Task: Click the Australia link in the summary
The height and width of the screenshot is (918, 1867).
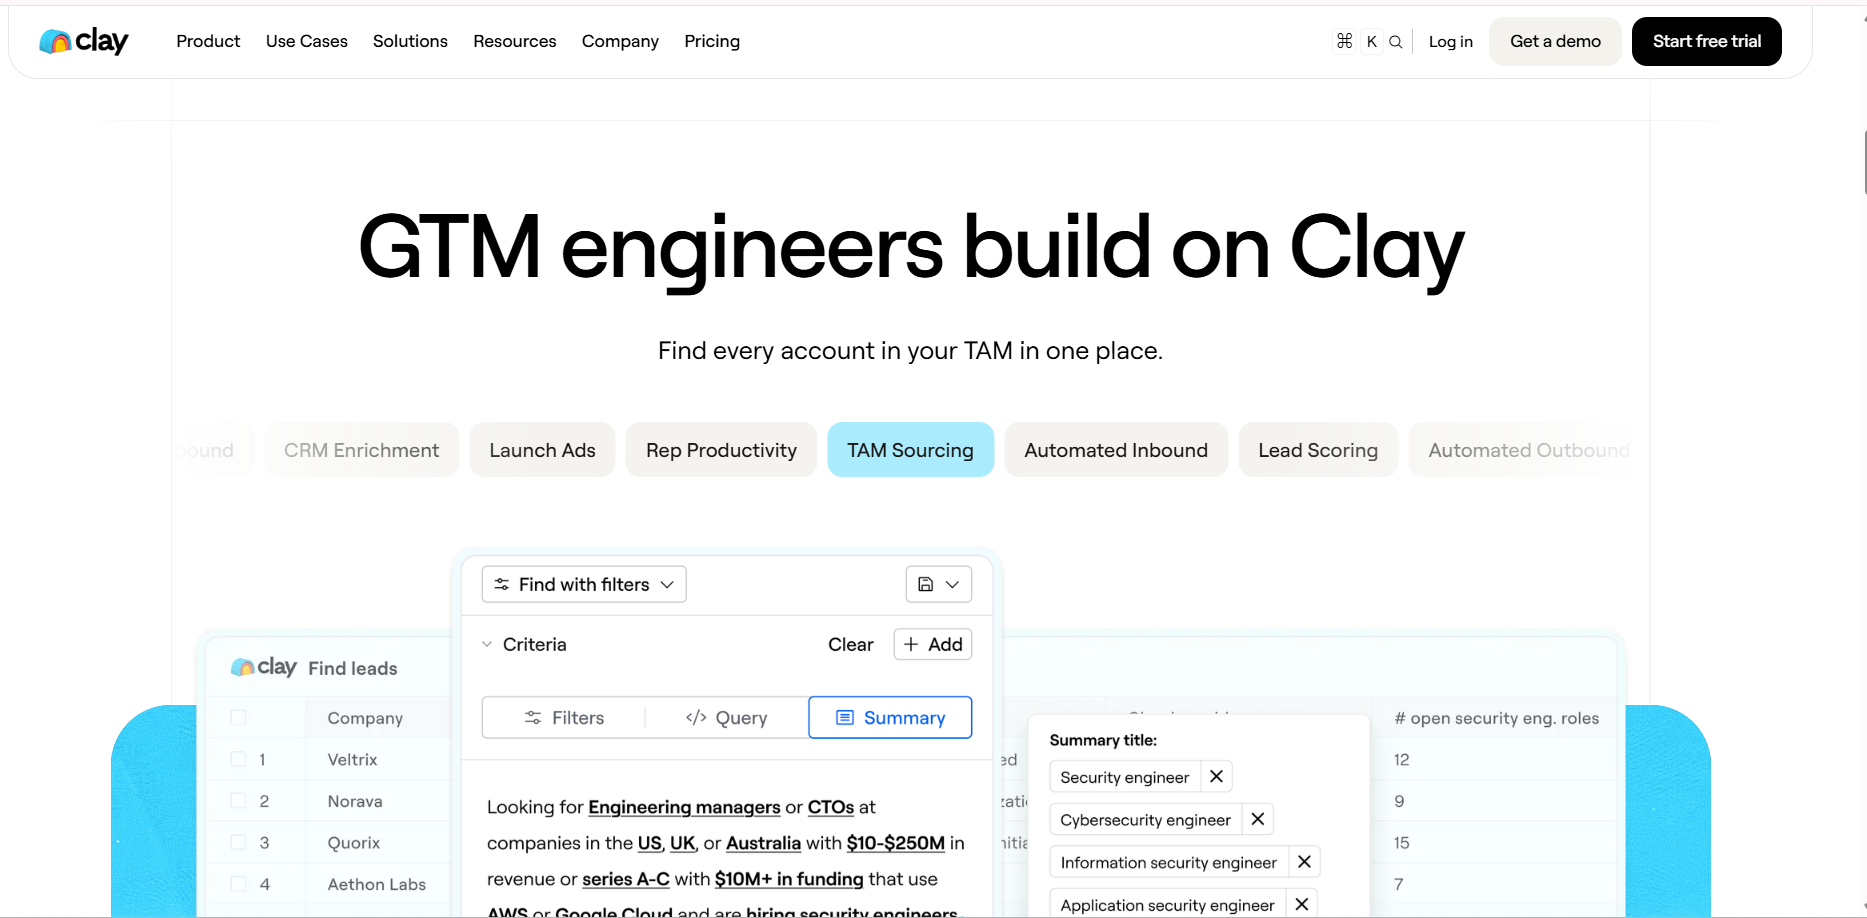Action: tap(763, 843)
